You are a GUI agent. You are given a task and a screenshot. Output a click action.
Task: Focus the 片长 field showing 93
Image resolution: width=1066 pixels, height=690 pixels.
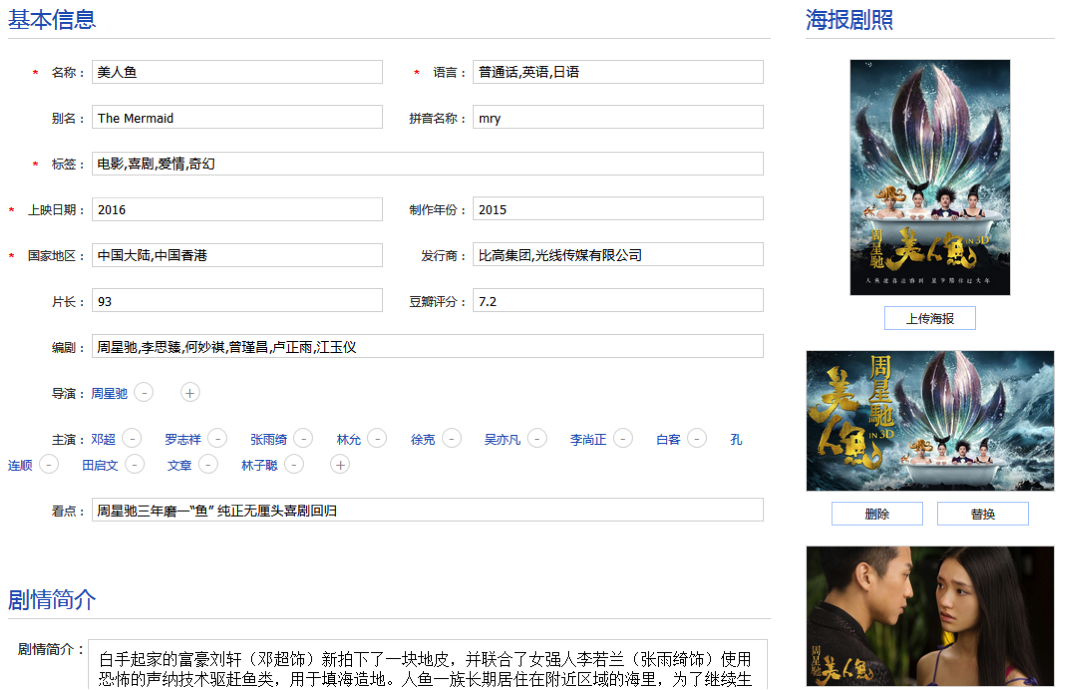click(x=237, y=301)
